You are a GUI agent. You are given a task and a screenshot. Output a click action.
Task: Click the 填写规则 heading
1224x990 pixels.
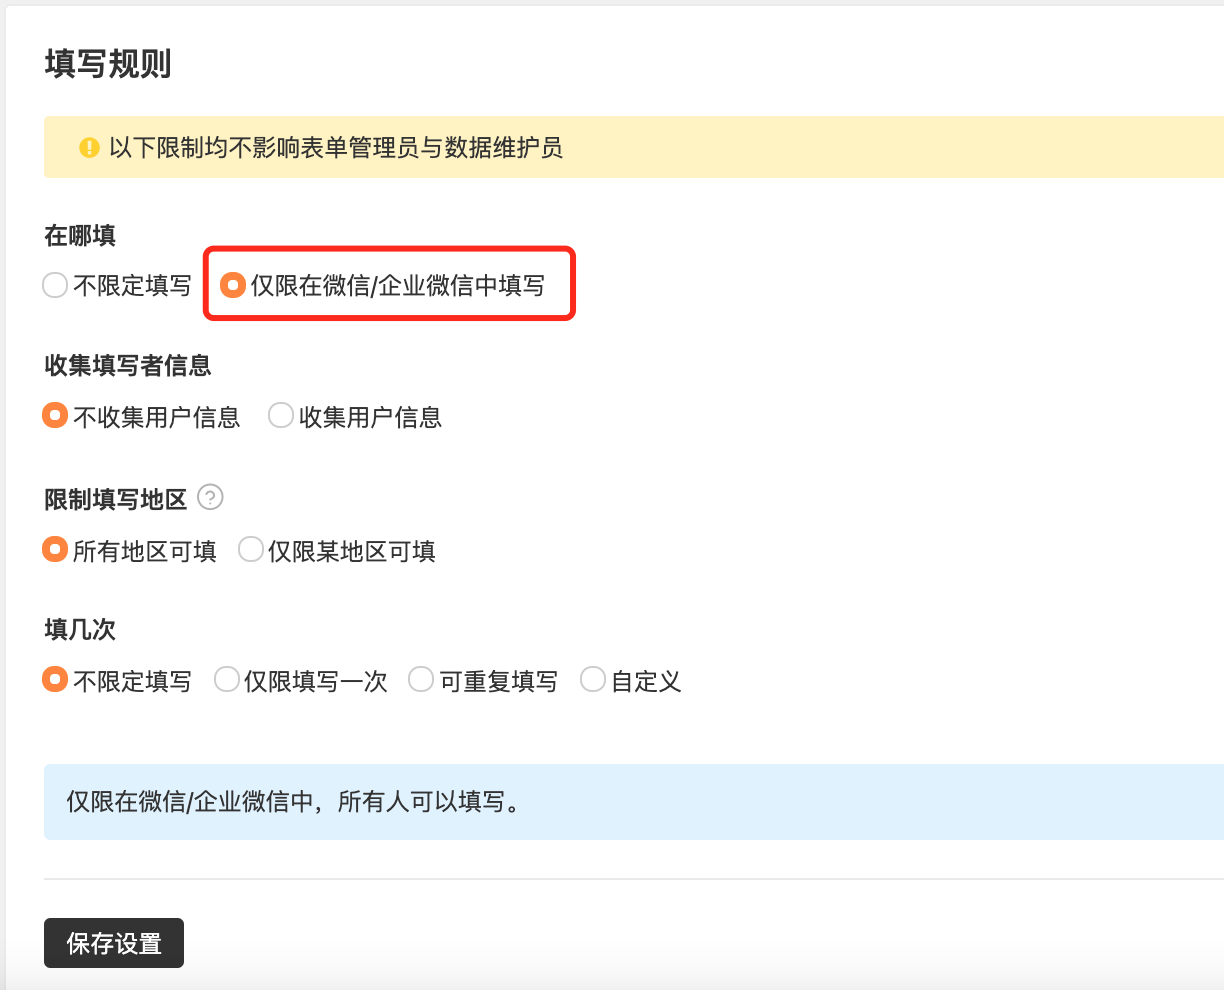(x=108, y=63)
